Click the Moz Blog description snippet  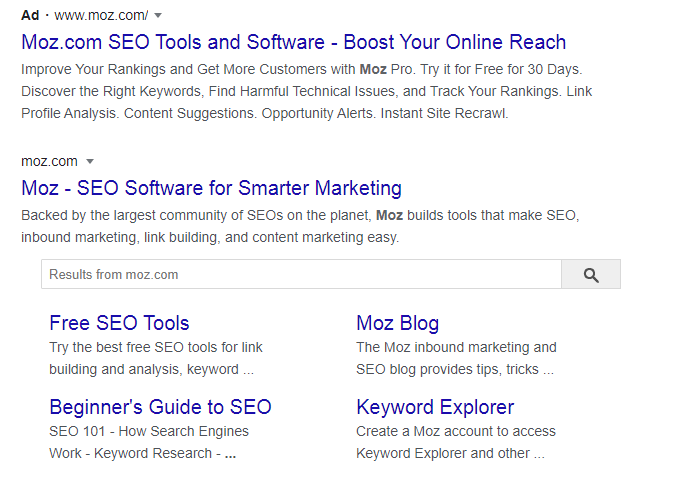[x=456, y=358]
